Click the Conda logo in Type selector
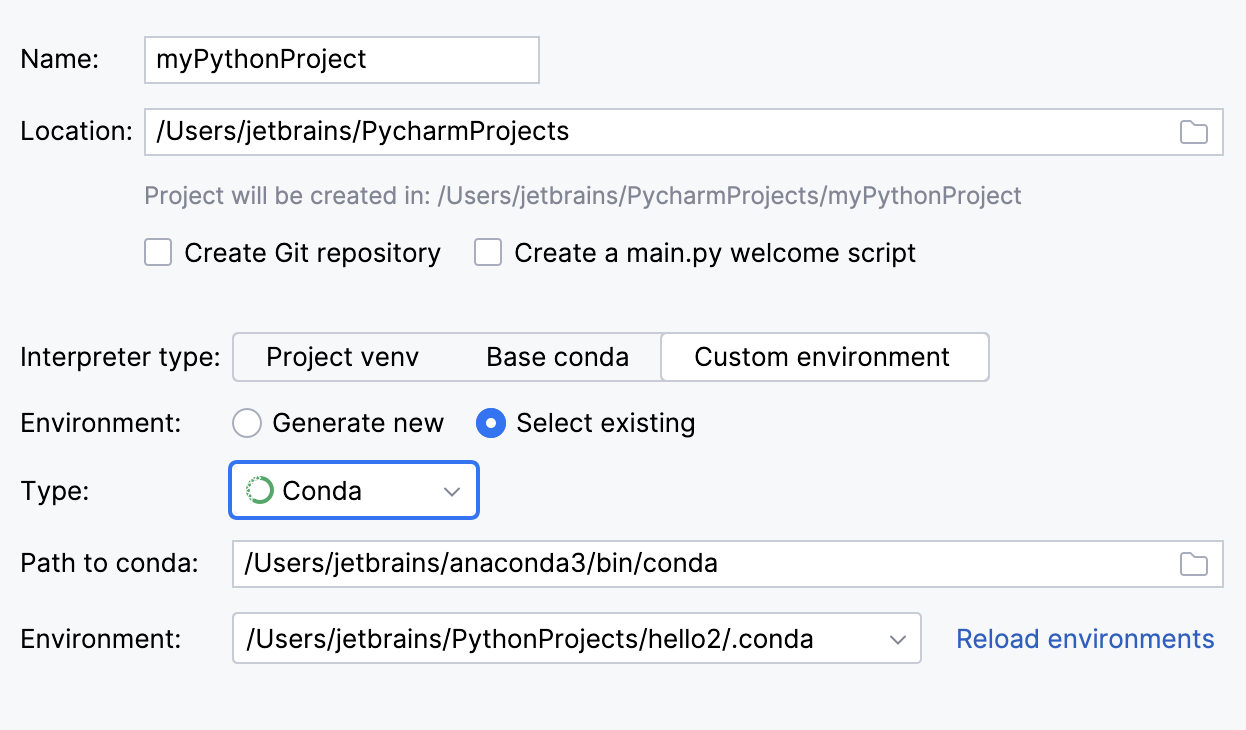The width and height of the screenshot is (1246, 730). [x=259, y=490]
